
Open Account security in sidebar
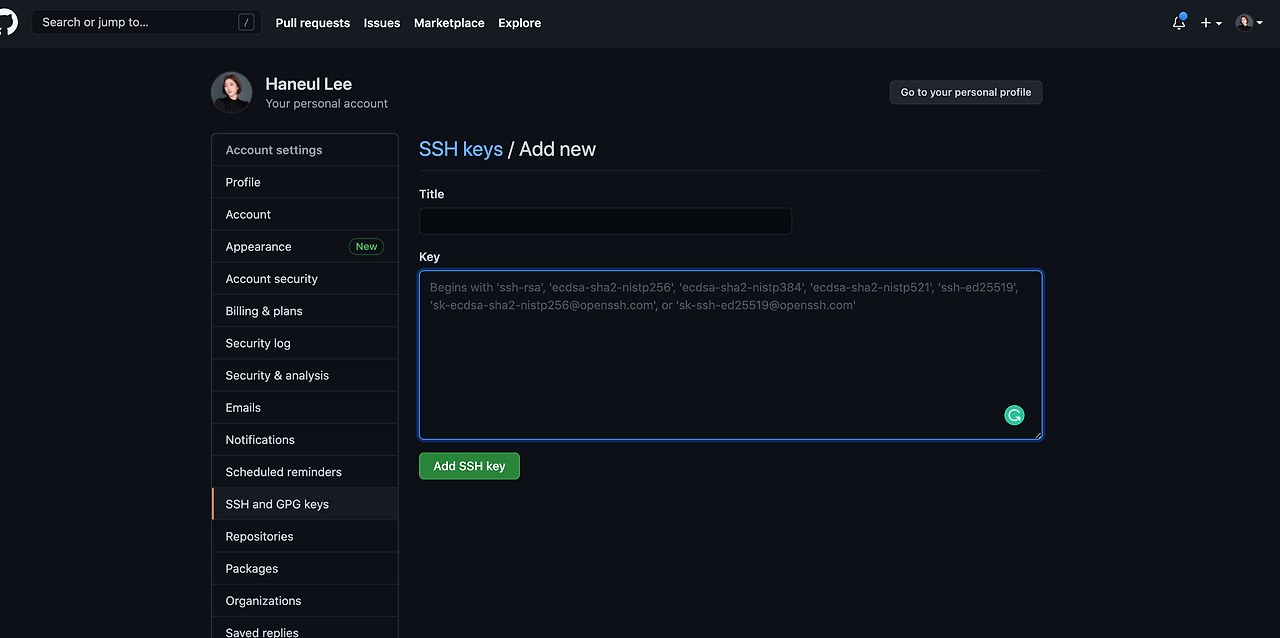point(305,279)
